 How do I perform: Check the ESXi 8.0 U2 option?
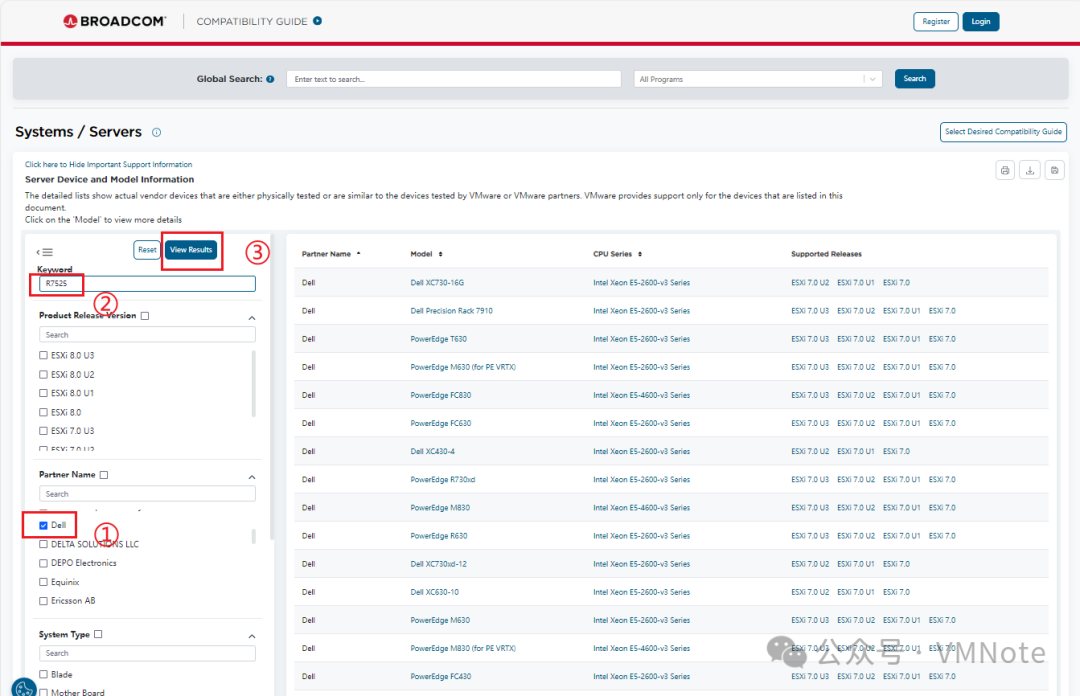[43, 375]
